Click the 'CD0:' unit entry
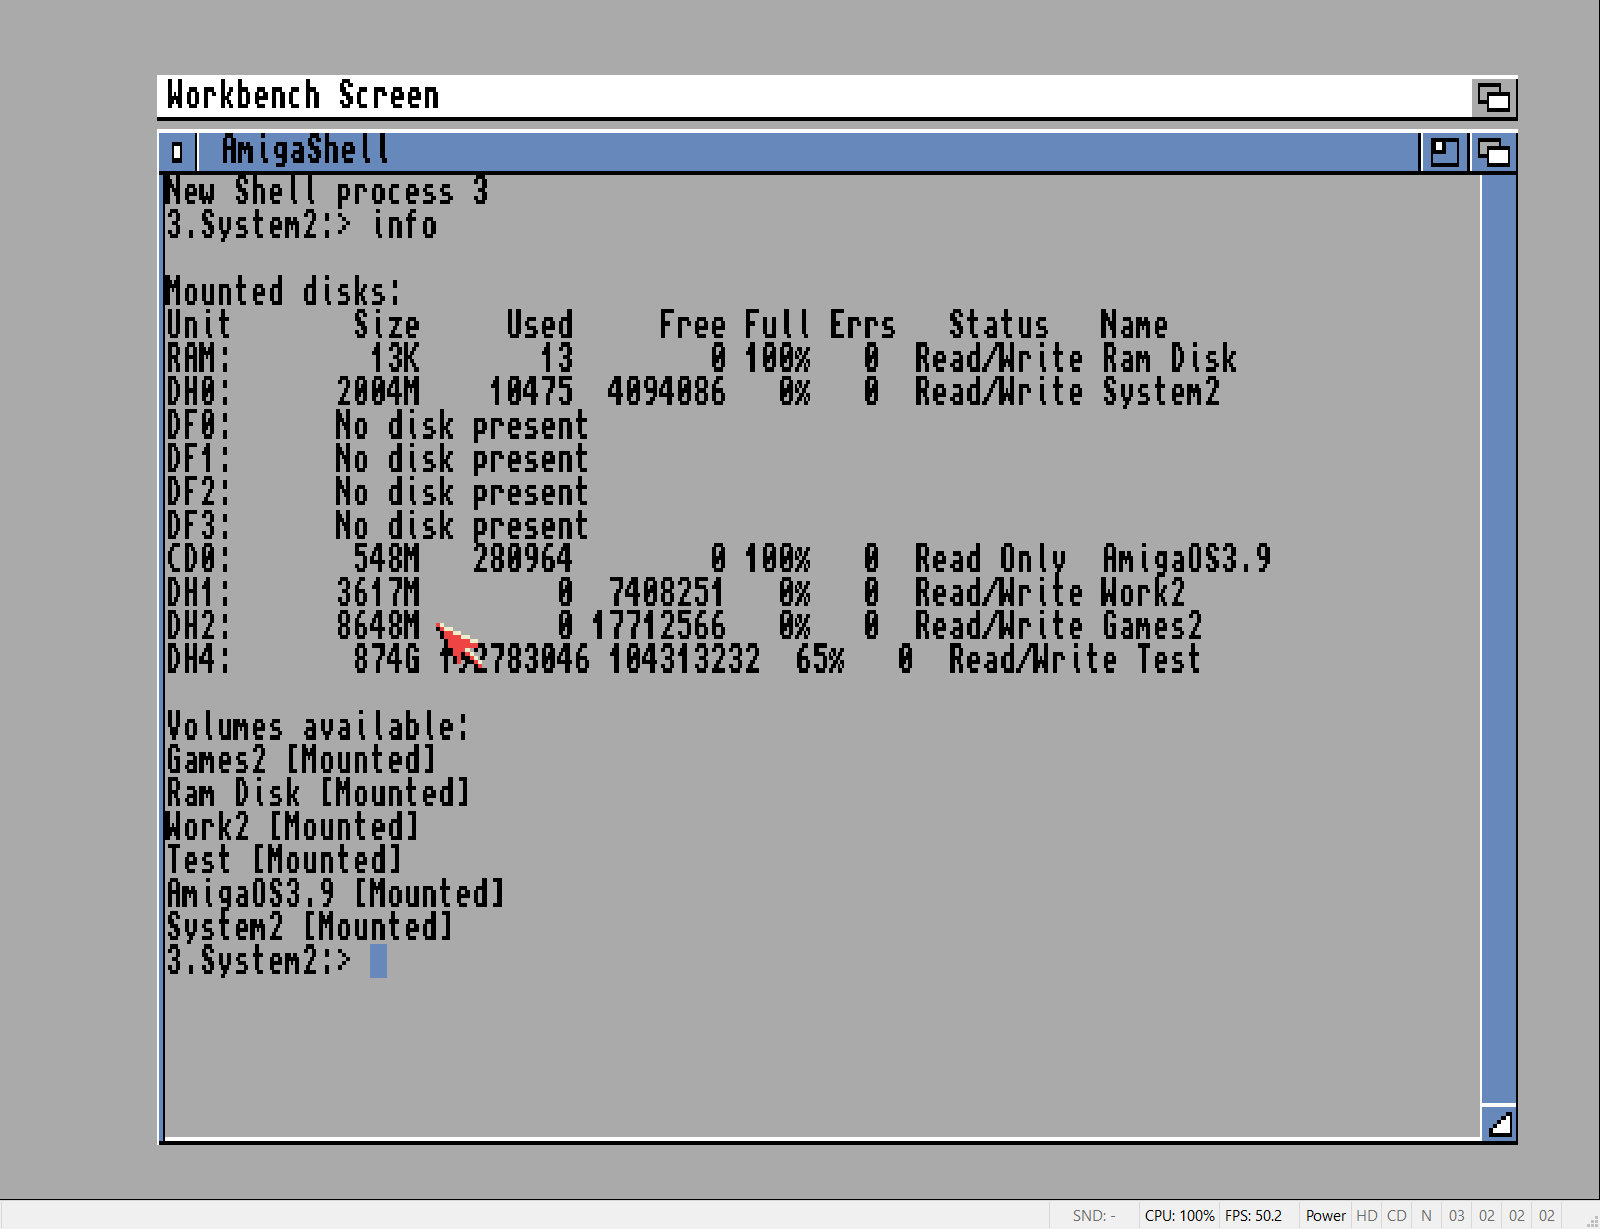Screen dimensions: 1600x1229 pos(198,559)
